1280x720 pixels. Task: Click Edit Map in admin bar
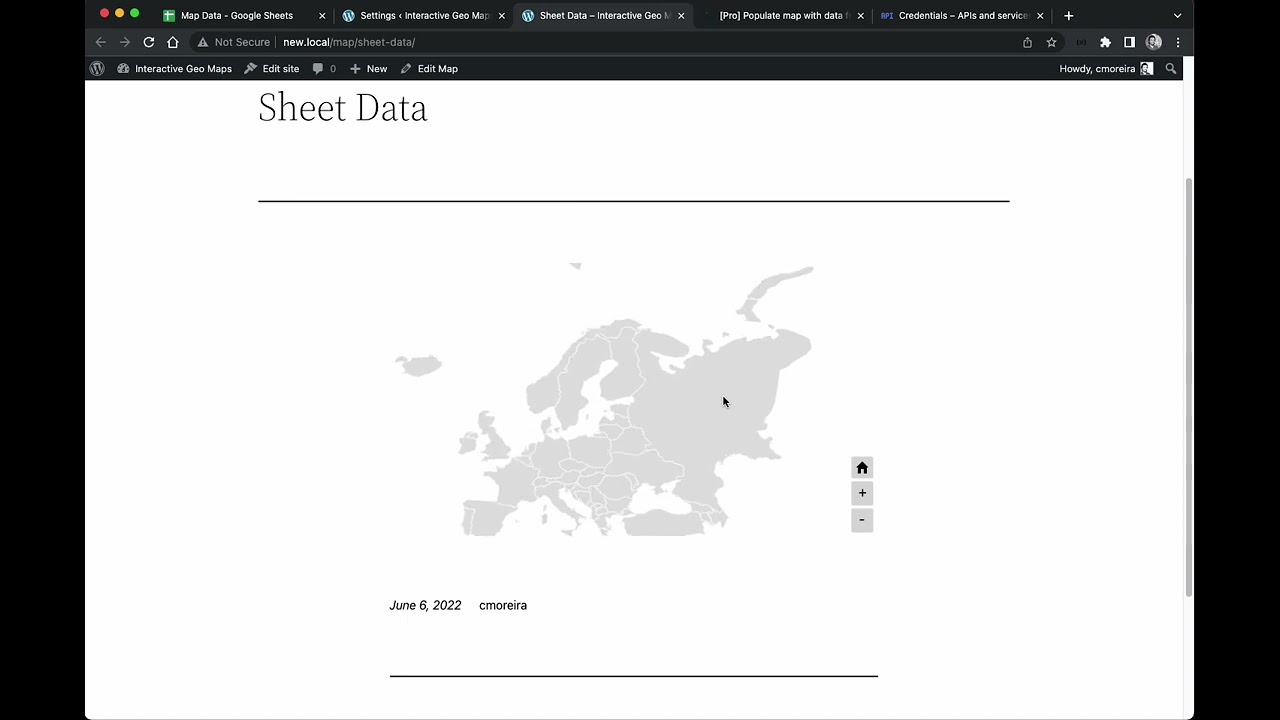pyautogui.click(x=429, y=69)
